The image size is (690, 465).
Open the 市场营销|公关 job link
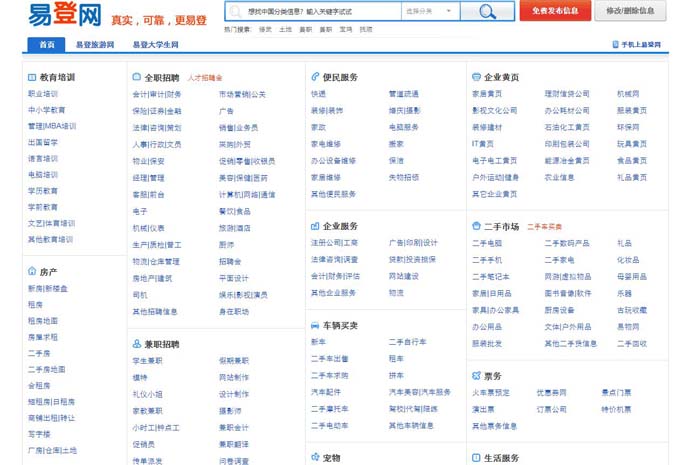[242, 95]
